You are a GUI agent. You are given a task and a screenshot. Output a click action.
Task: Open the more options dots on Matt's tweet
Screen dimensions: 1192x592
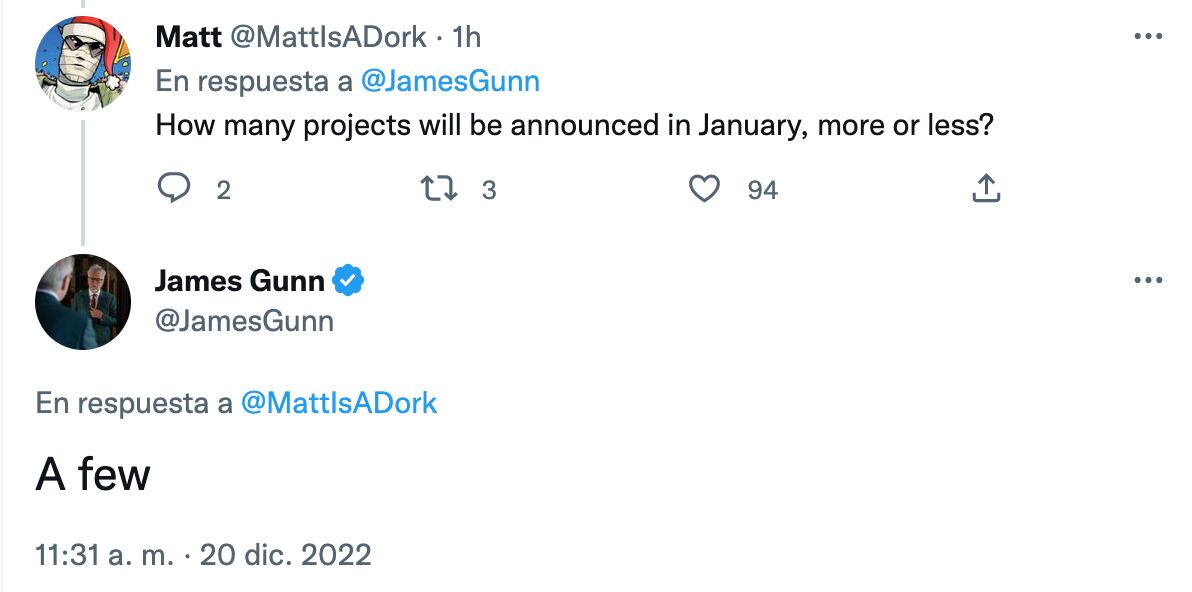click(x=1148, y=37)
